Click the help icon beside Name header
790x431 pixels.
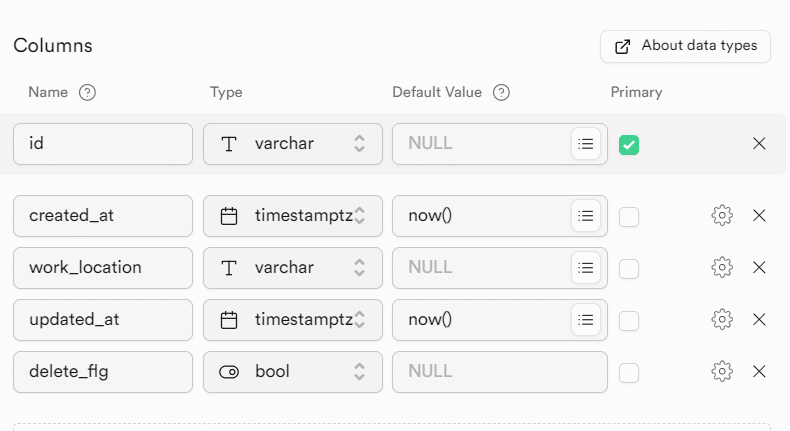coord(87,93)
